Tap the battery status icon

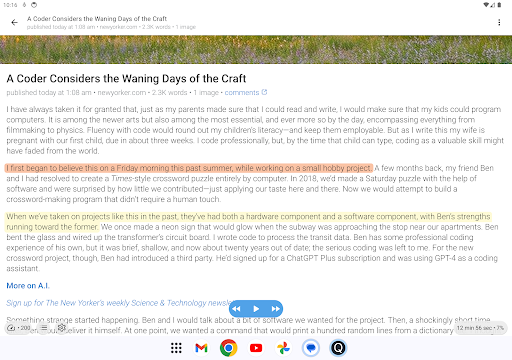click(499, 5)
